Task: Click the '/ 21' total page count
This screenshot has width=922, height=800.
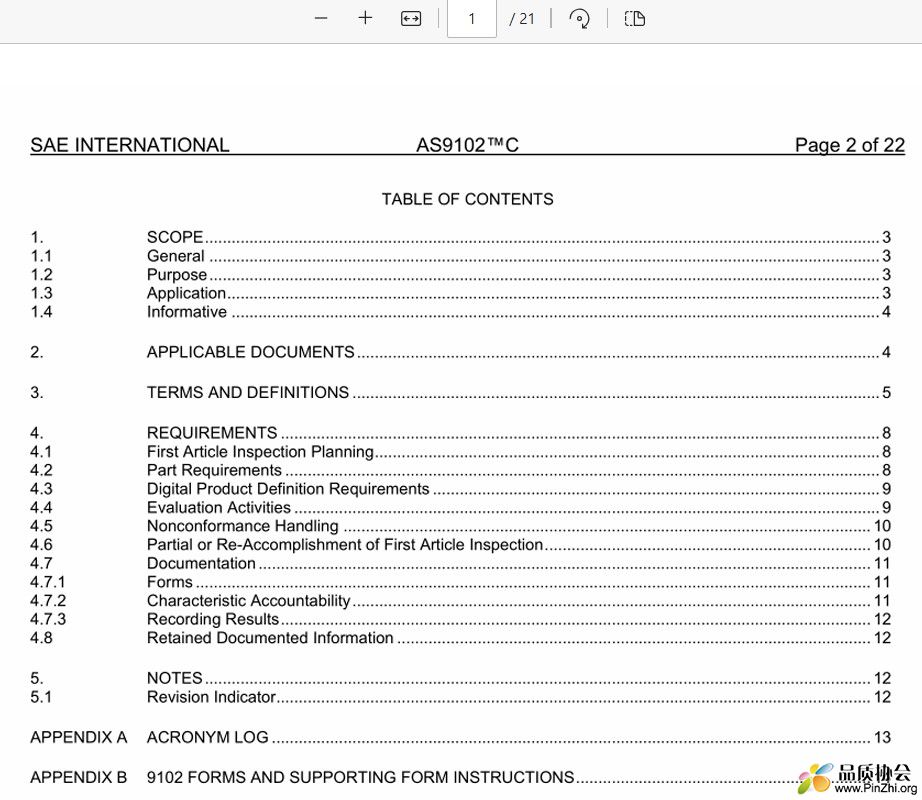Action: coord(522,19)
